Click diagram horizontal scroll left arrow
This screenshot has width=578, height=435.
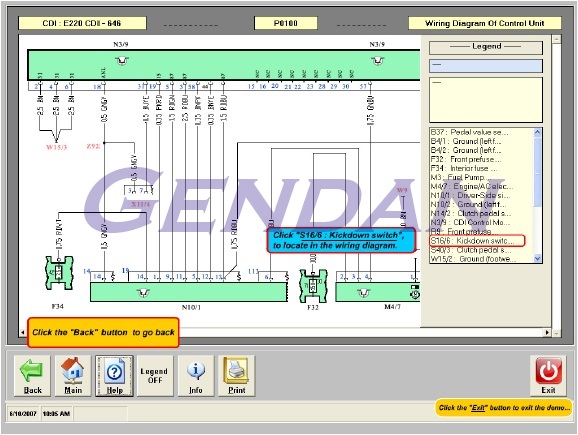click(23, 333)
